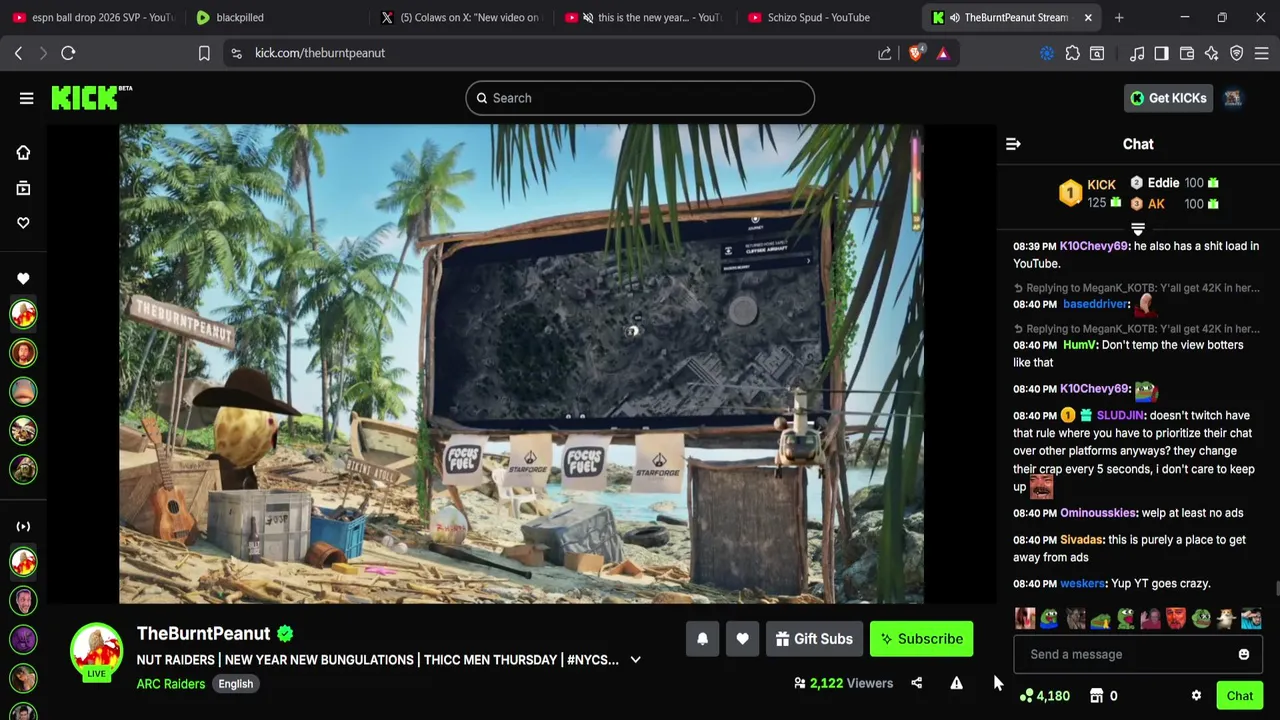Image resolution: width=1280 pixels, height=720 pixels.
Task: Open browser share page icon
Action: [885, 53]
